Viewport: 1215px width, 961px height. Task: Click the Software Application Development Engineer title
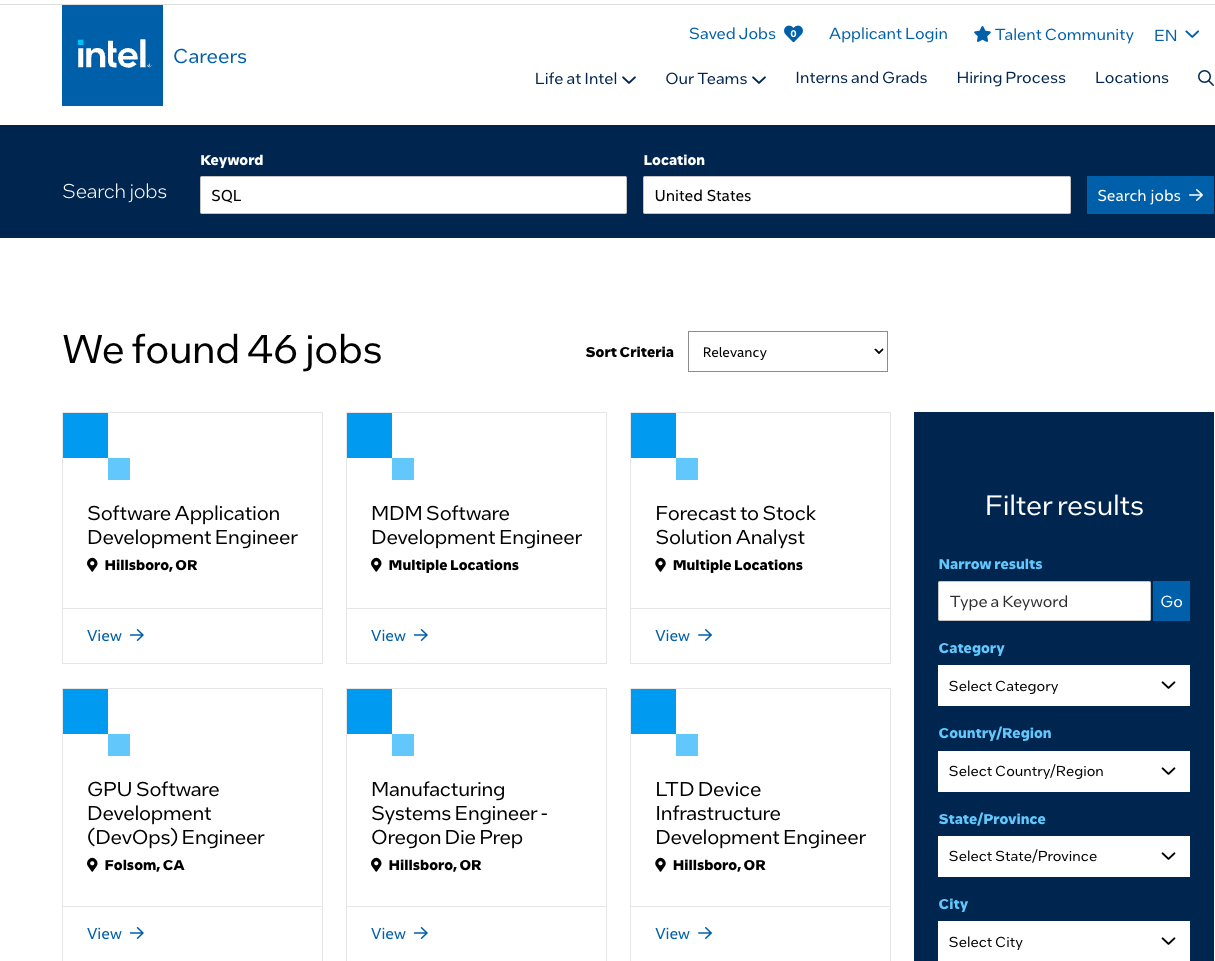(192, 525)
